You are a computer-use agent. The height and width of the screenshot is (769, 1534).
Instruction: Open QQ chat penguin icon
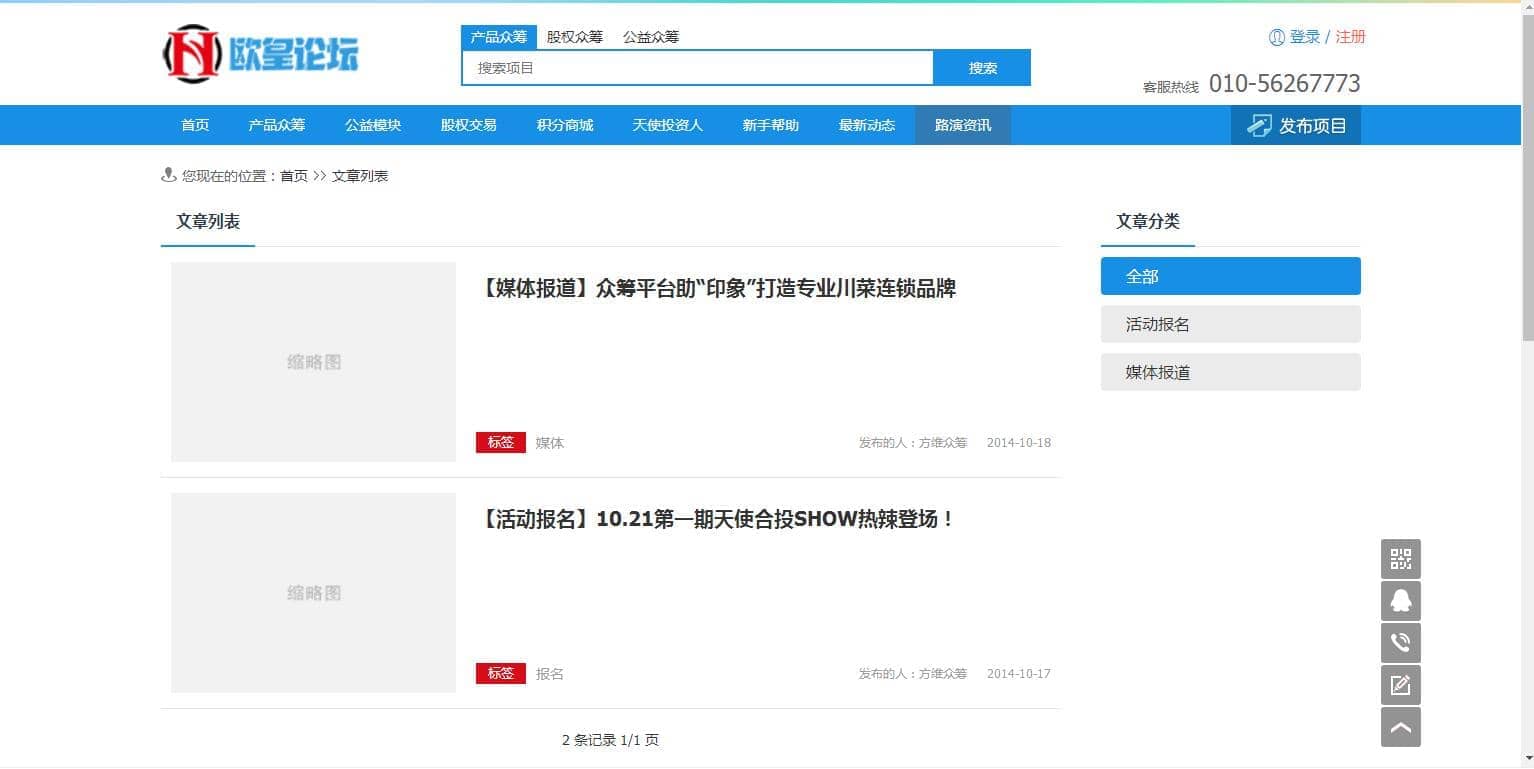(x=1400, y=601)
